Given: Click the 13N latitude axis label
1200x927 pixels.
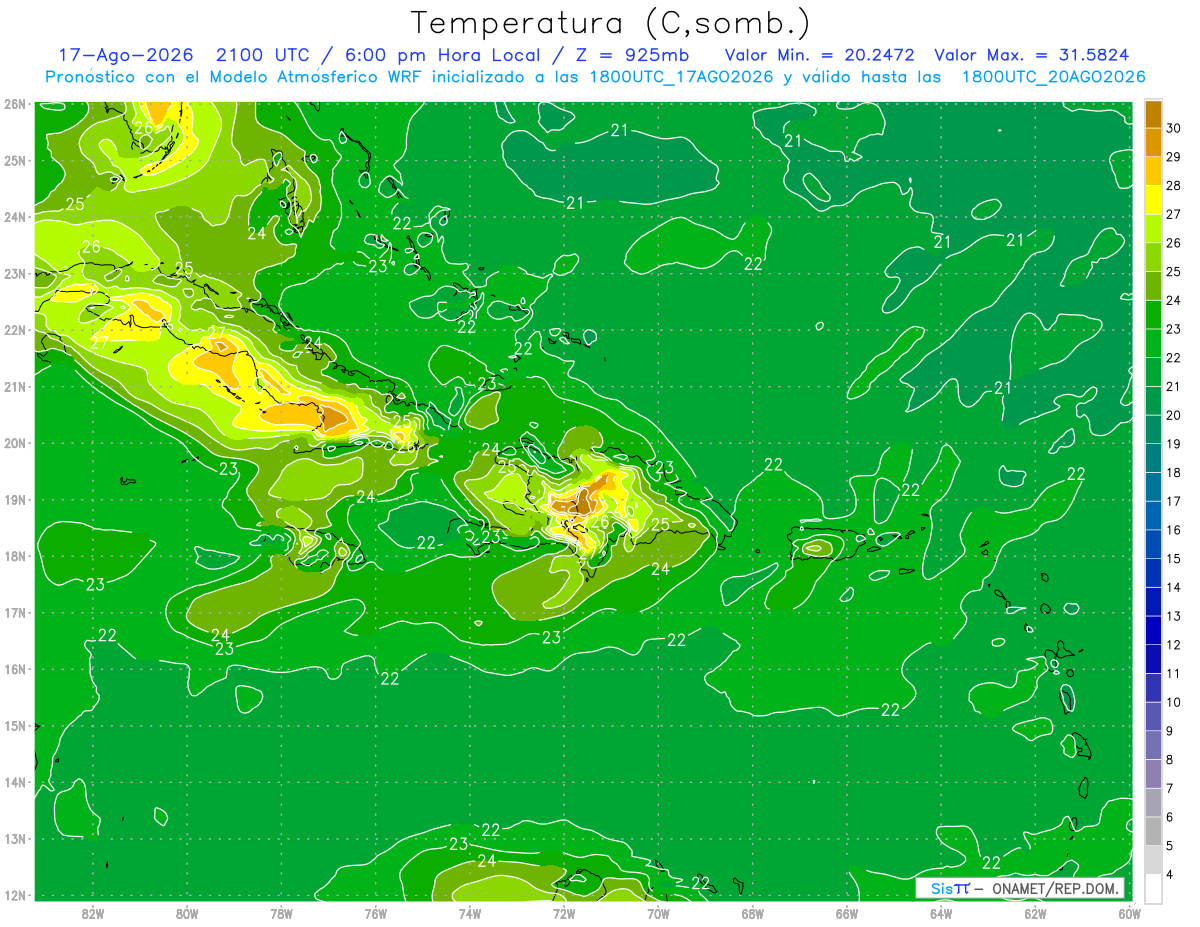Looking at the screenshot, I should pos(14,838).
